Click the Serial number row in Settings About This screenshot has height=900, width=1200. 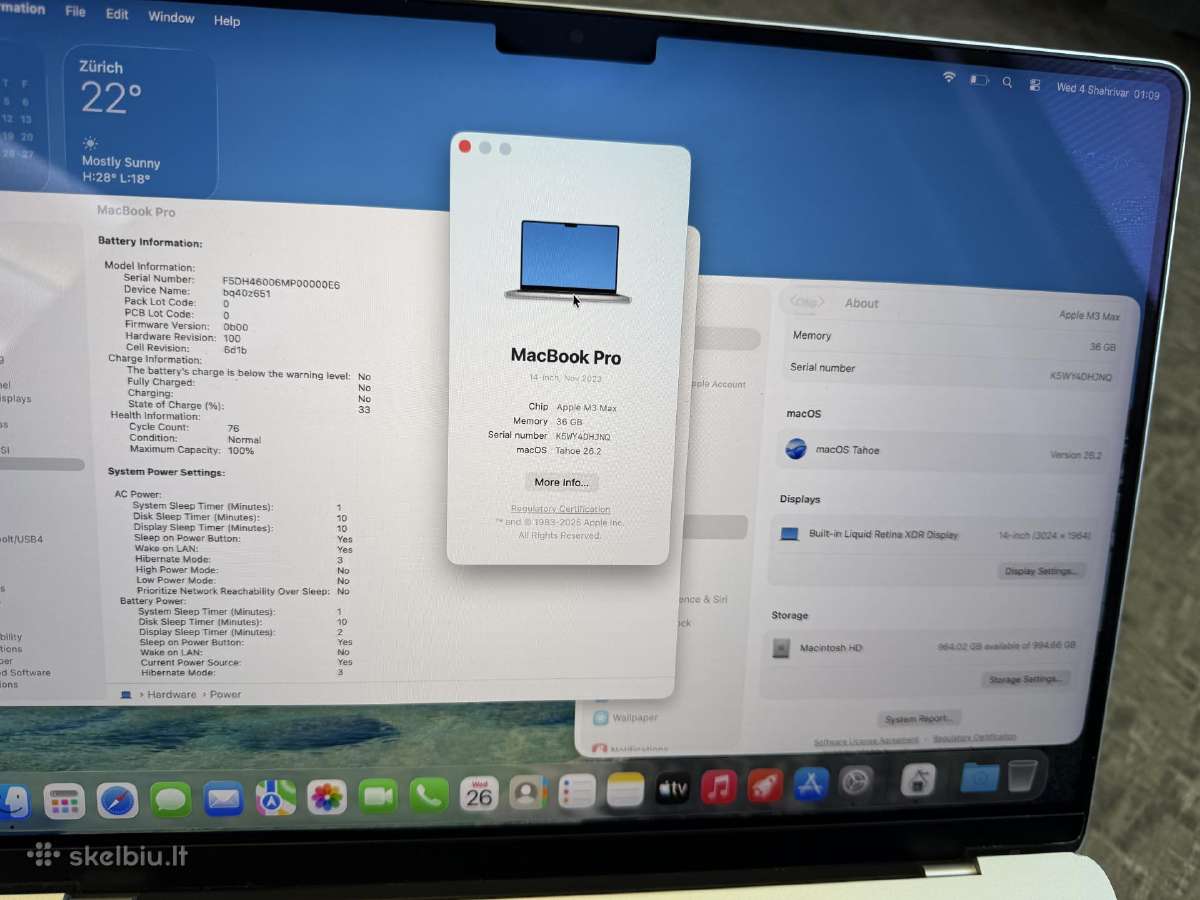point(950,372)
